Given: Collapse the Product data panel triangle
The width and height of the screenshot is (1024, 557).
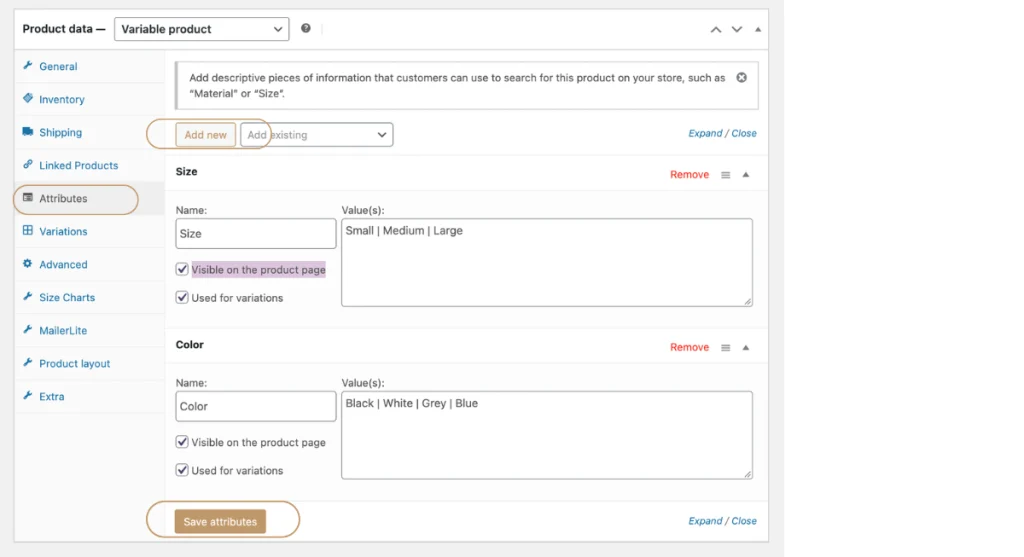Looking at the screenshot, I should click(x=758, y=29).
